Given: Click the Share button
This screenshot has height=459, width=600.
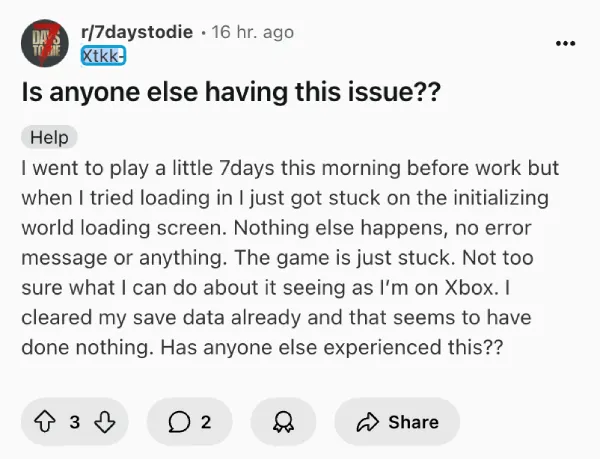Looking at the screenshot, I should point(397,422).
